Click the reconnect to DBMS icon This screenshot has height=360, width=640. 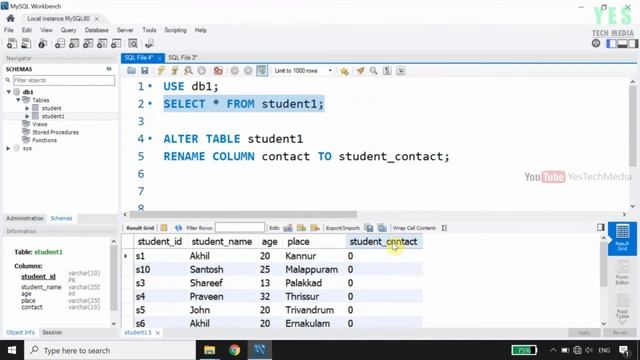149,43
